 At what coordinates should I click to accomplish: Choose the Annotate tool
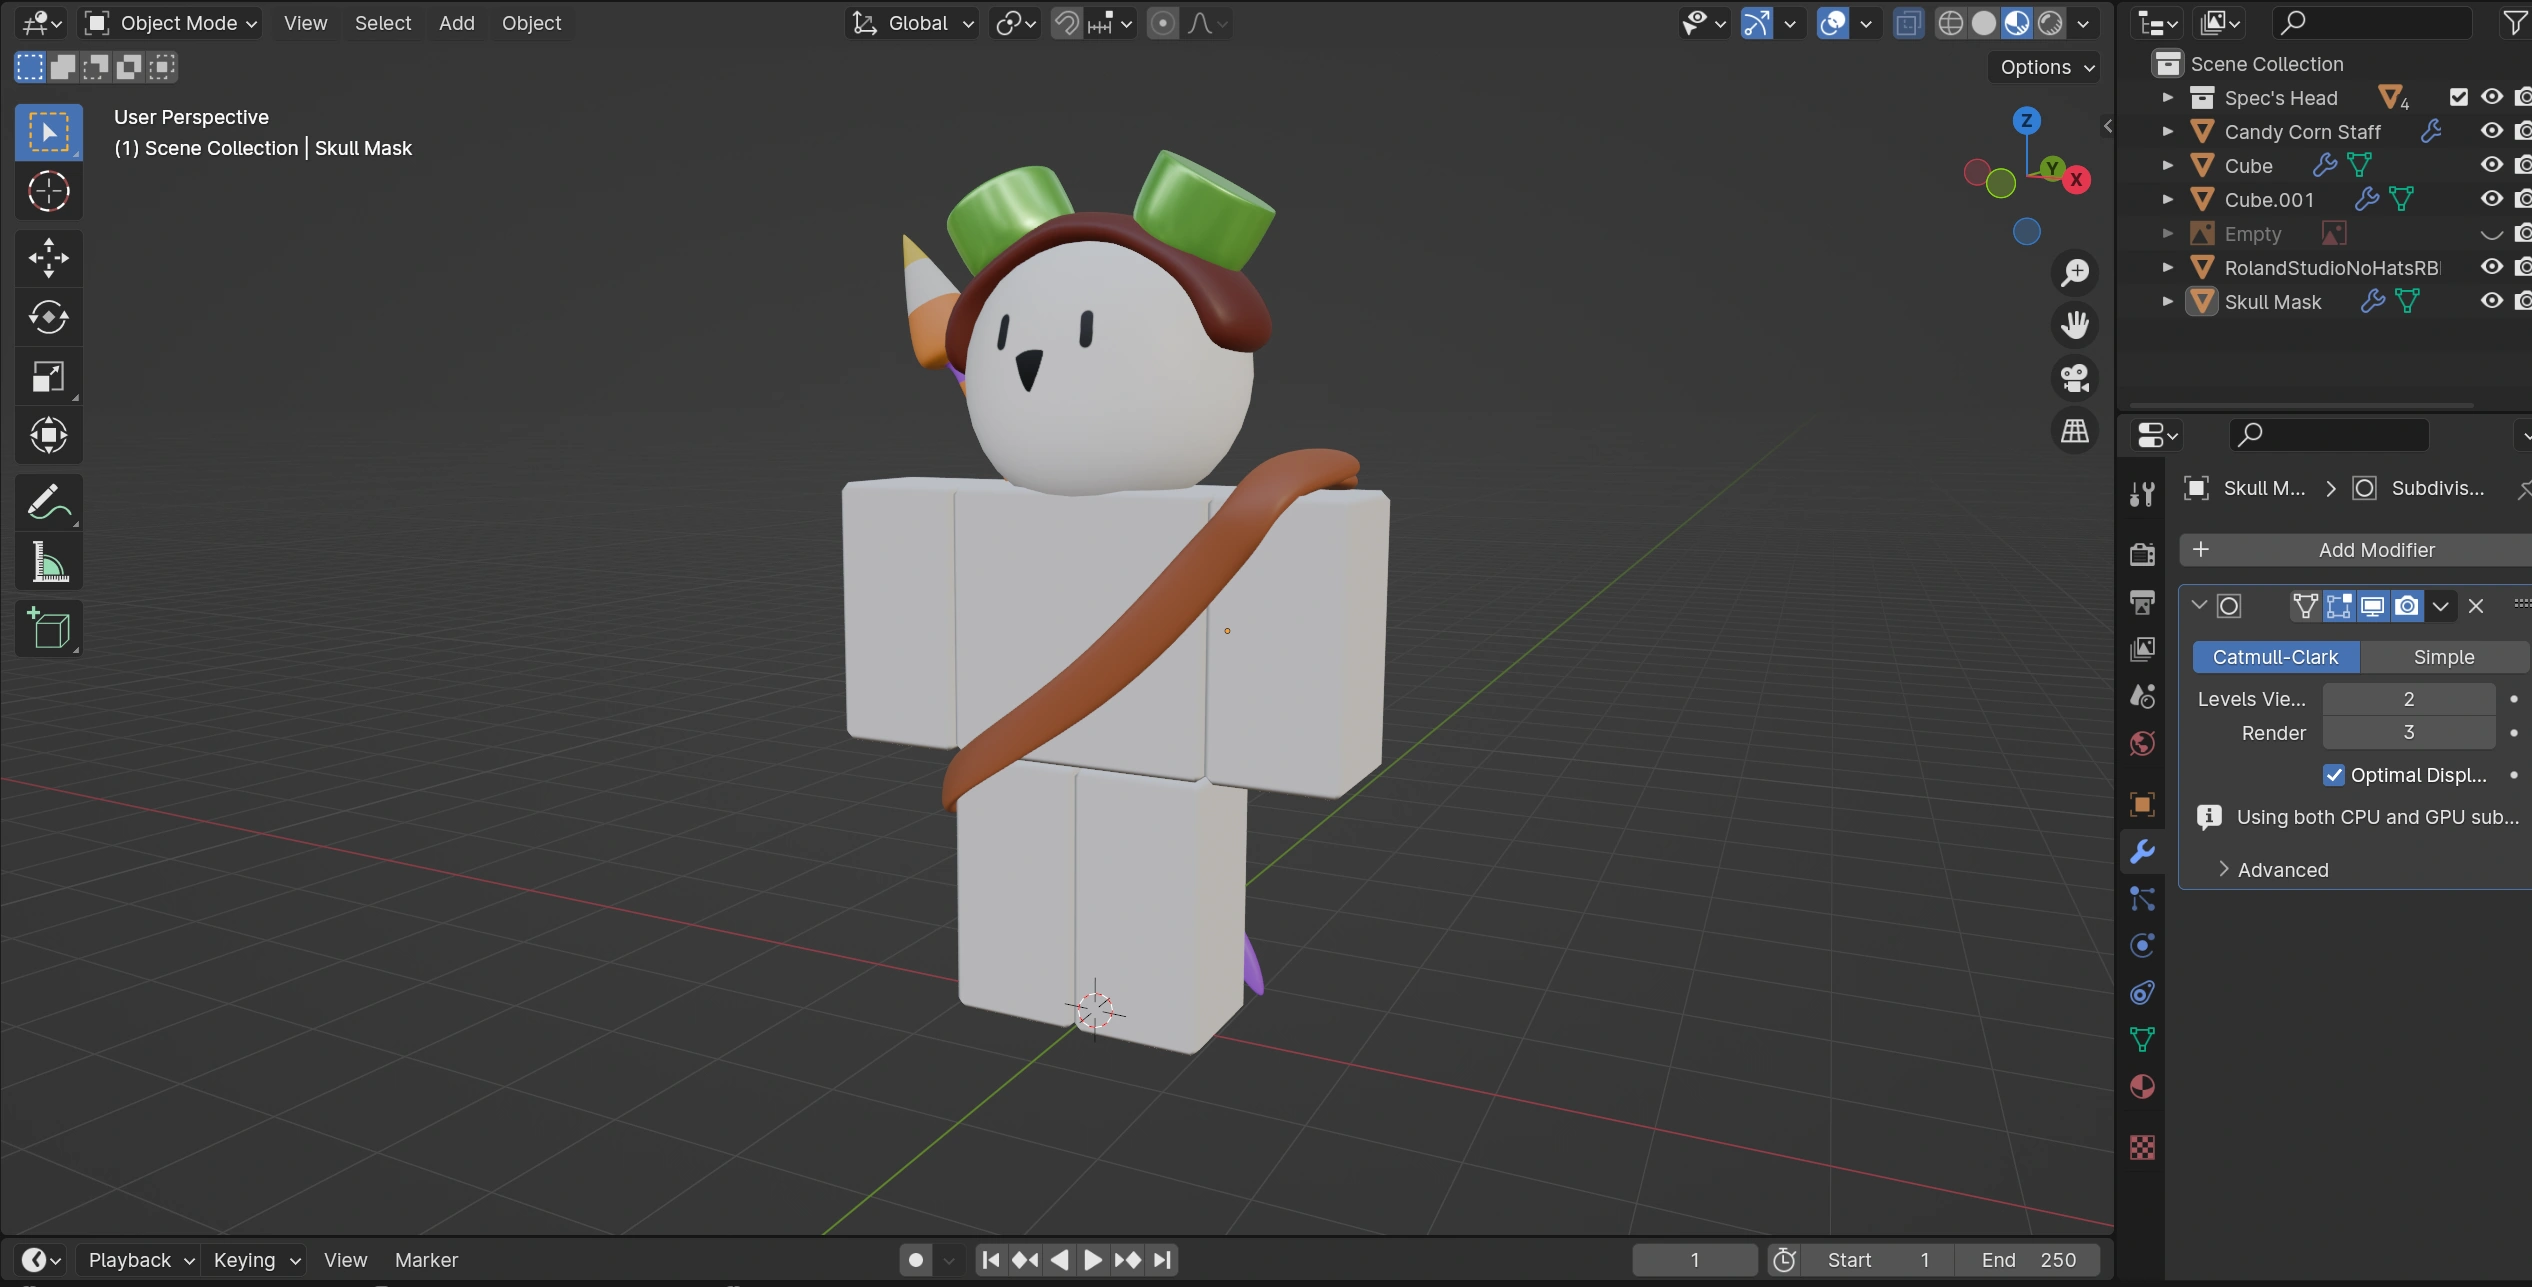click(48, 503)
